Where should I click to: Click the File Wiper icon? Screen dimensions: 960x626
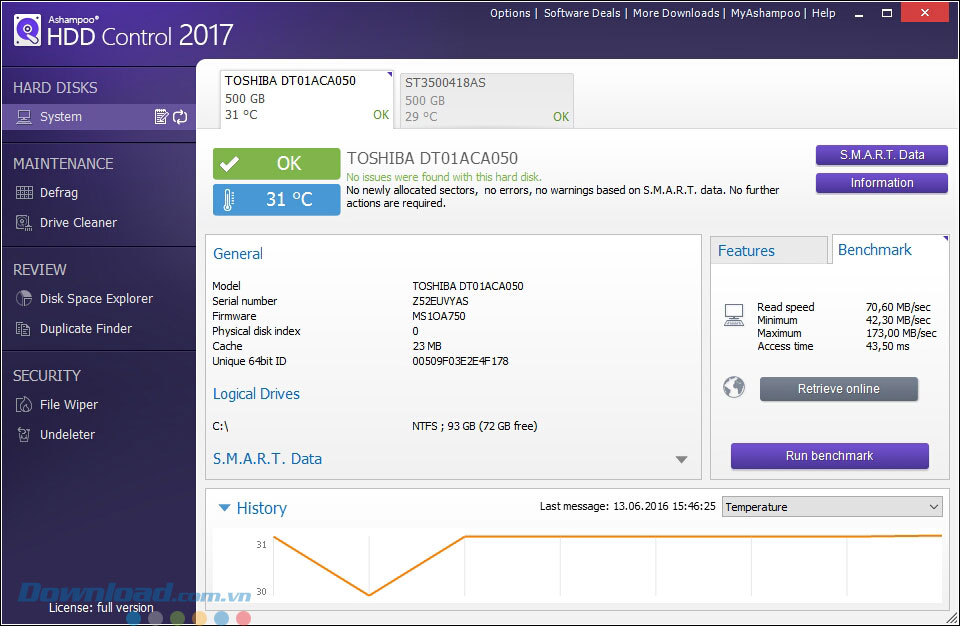(x=24, y=405)
